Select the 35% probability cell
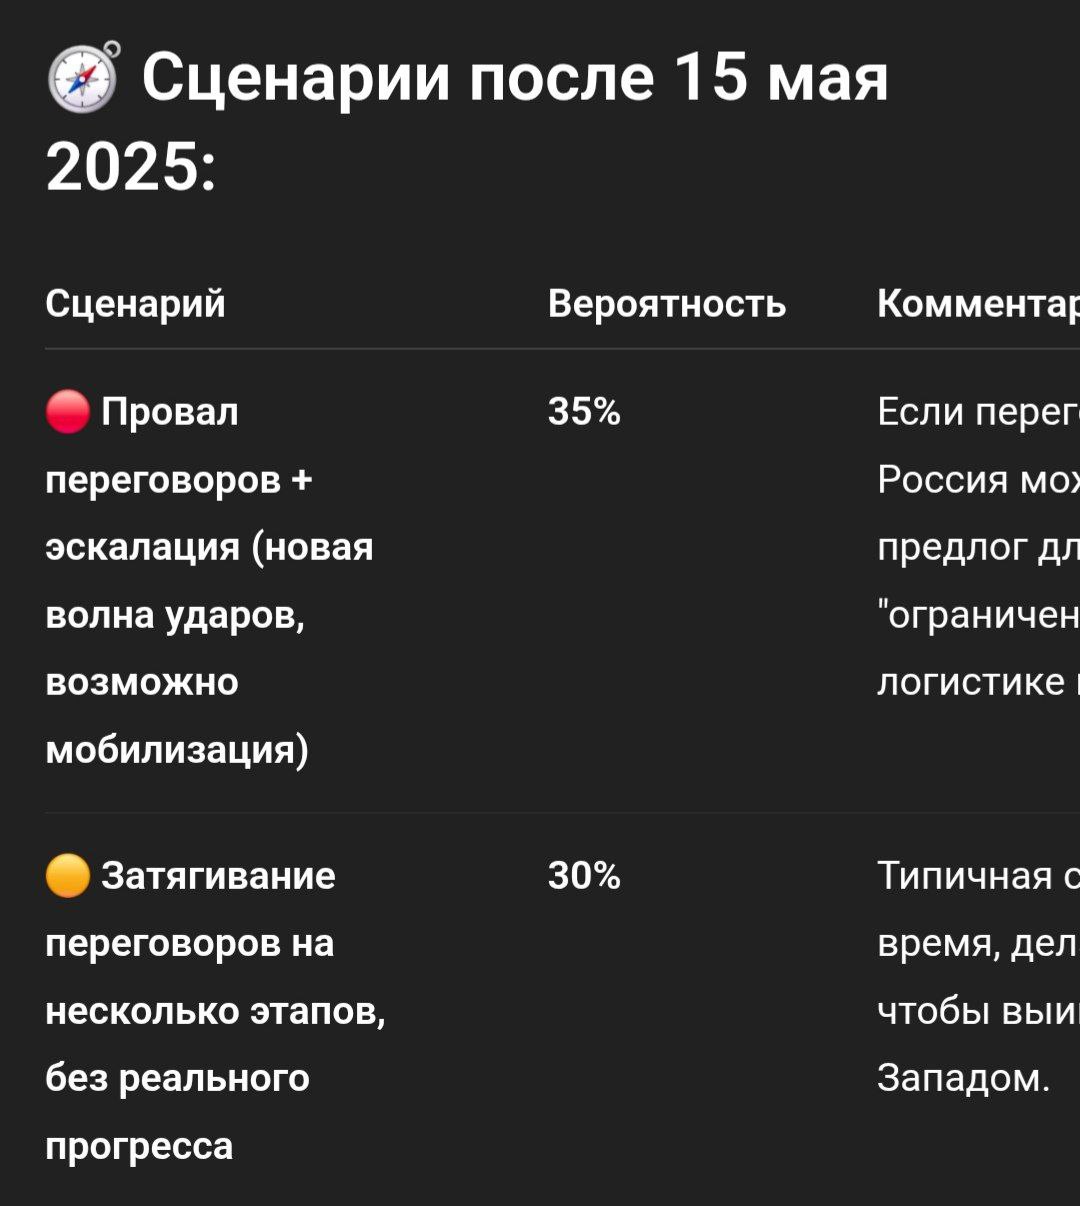 pos(584,412)
